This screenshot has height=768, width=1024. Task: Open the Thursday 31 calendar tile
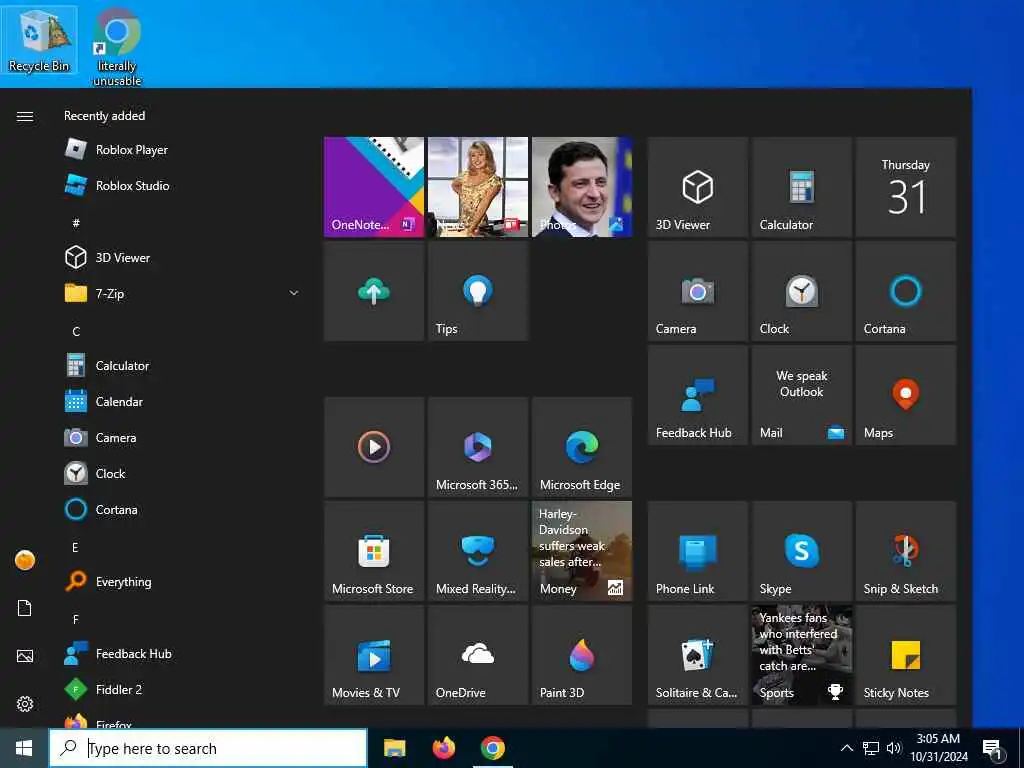[906, 187]
